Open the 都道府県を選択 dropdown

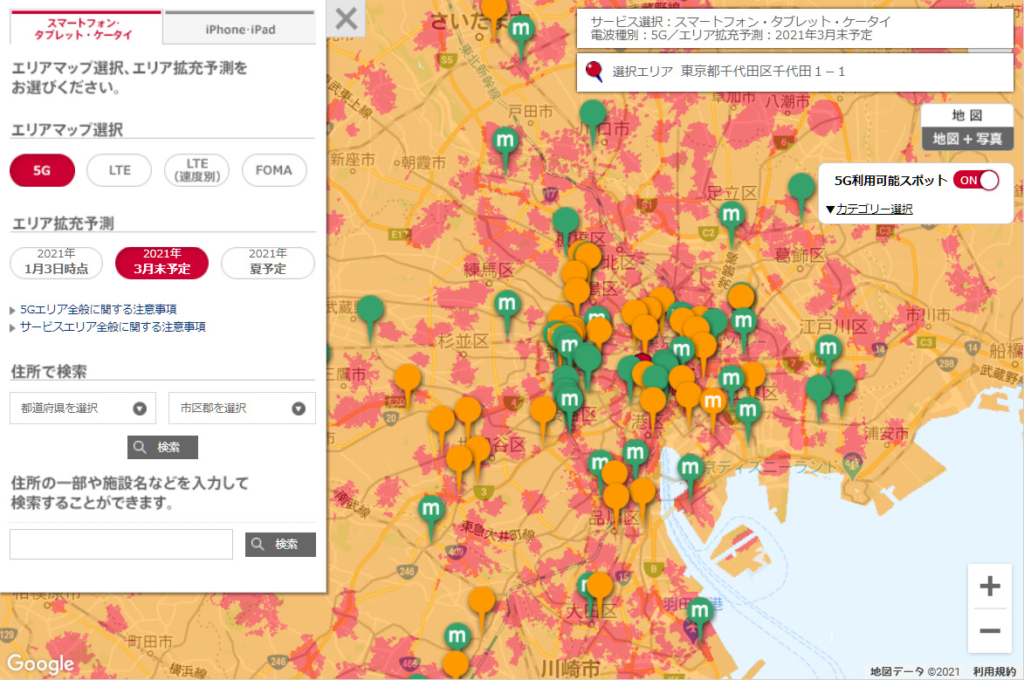pyautogui.click(x=83, y=408)
